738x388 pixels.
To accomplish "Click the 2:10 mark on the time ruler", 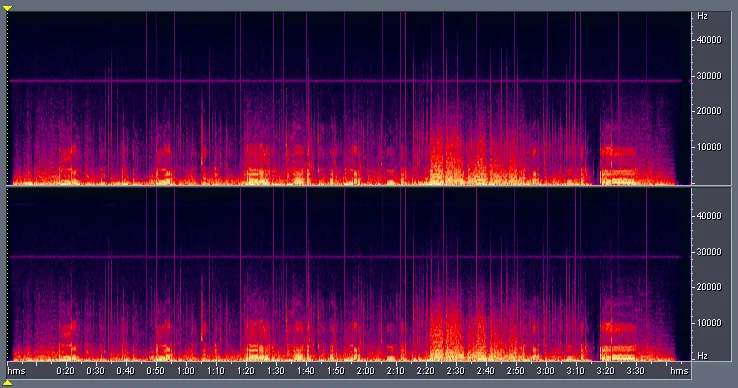I will tap(396, 371).
